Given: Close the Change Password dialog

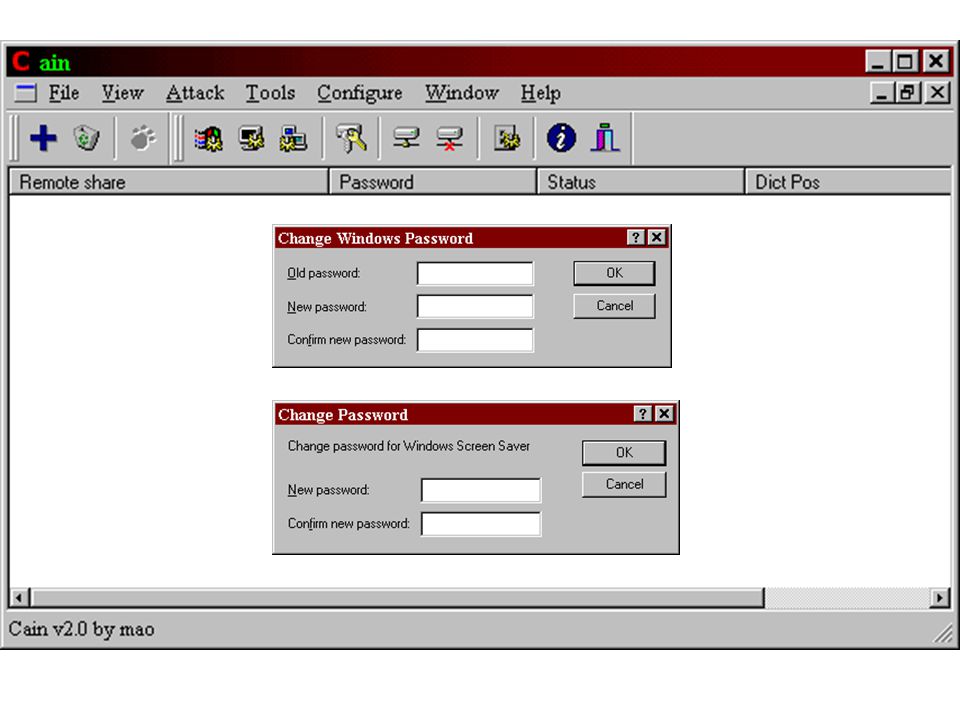Looking at the screenshot, I should tap(664, 414).
